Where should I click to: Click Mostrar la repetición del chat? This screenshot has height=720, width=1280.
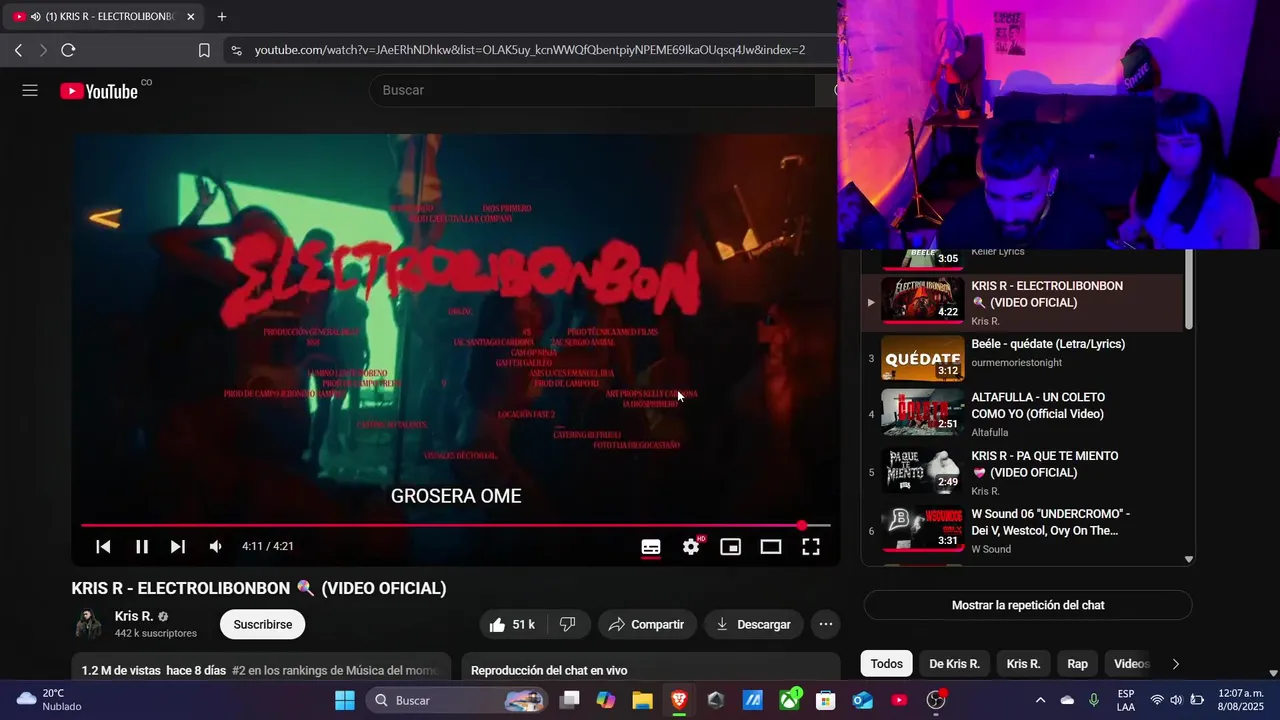point(1028,605)
